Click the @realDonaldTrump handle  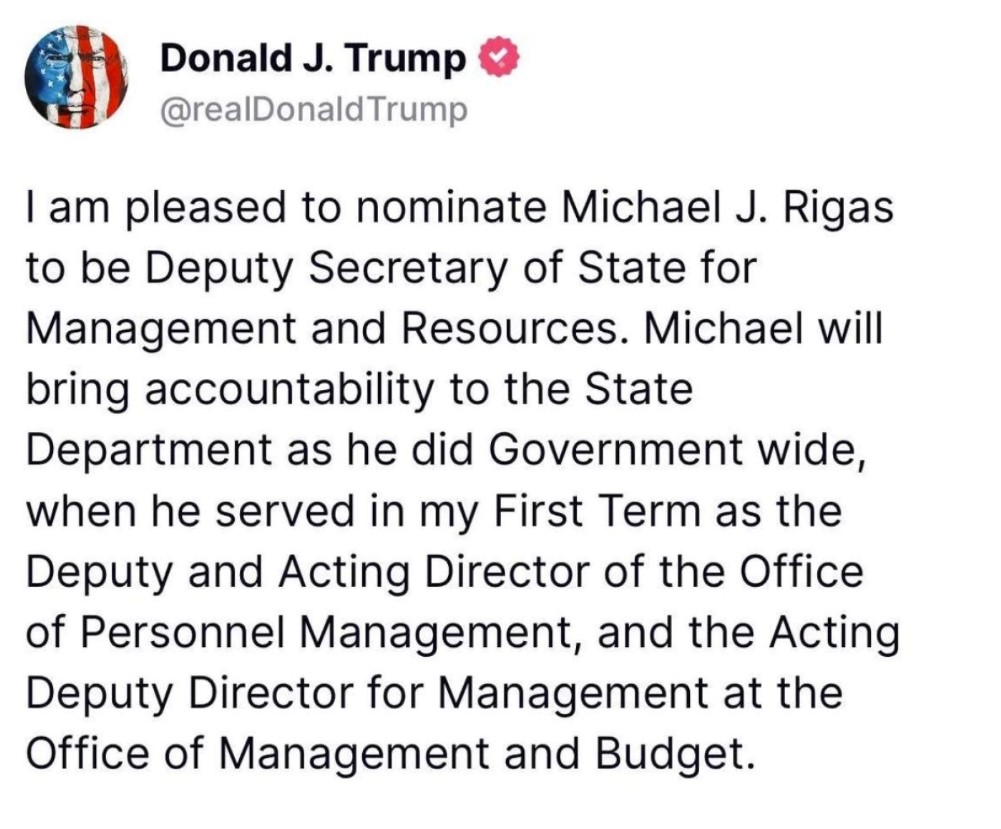click(313, 110)
